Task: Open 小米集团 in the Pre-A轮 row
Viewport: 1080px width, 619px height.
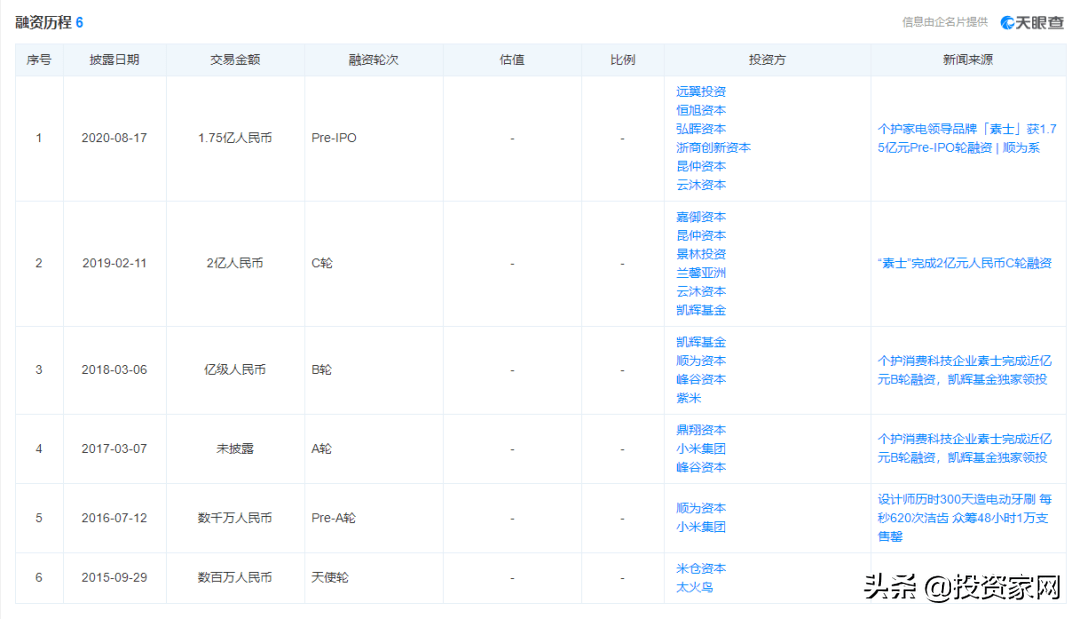Action: [x=700, y=527]
